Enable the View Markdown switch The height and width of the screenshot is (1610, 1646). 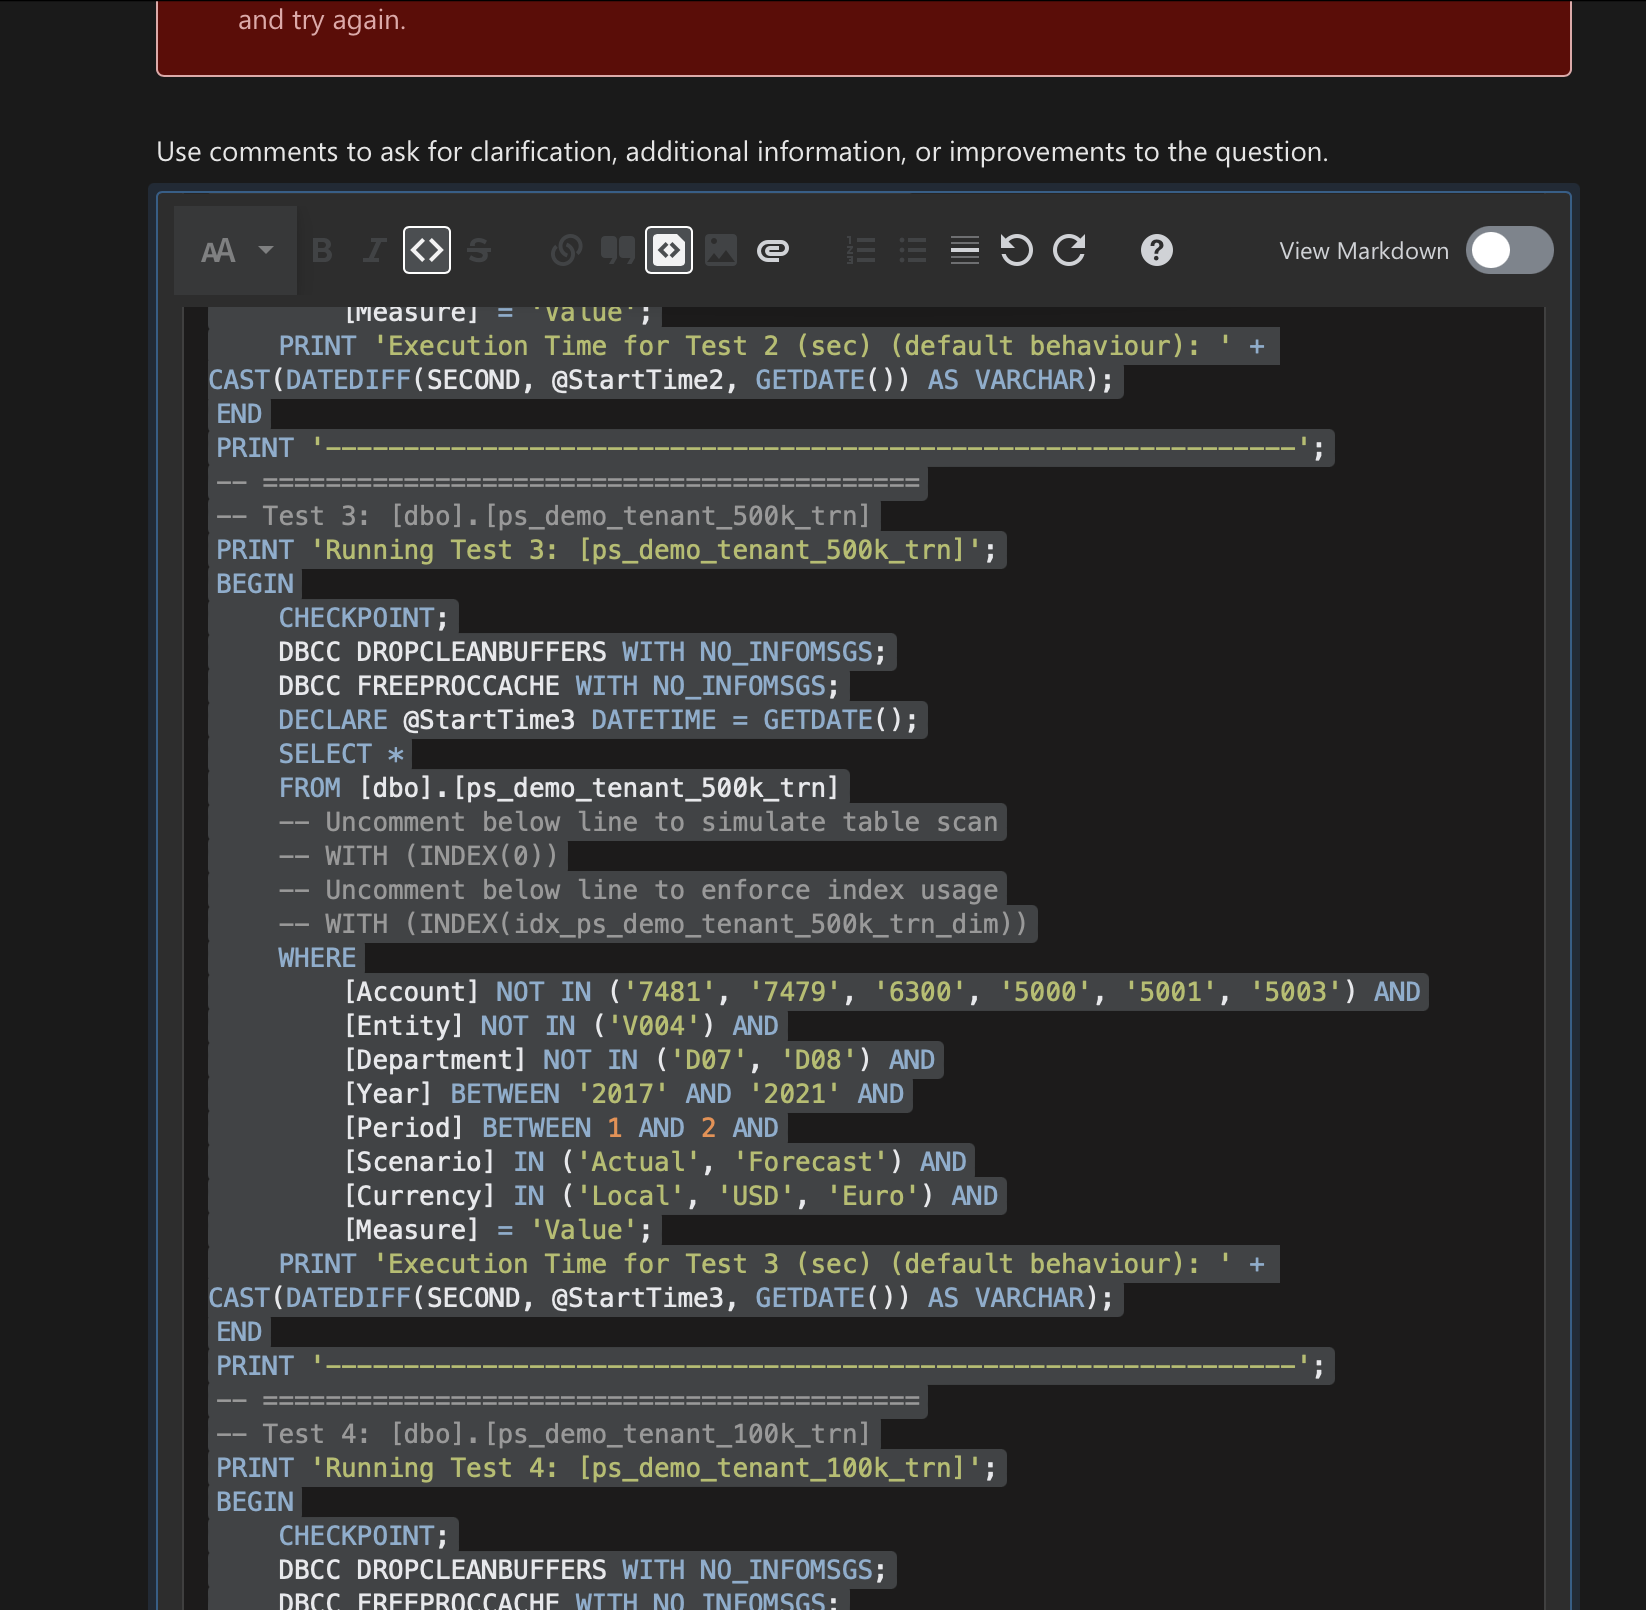click(1510, 250)
